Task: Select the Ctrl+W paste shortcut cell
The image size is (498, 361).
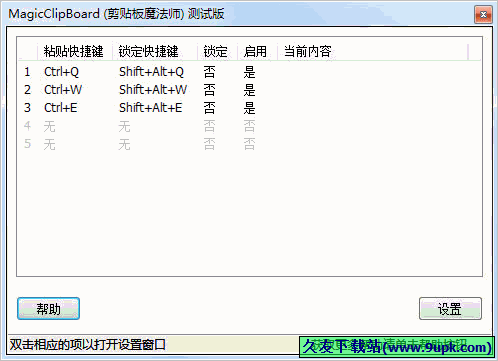Action: coord(63,90)
